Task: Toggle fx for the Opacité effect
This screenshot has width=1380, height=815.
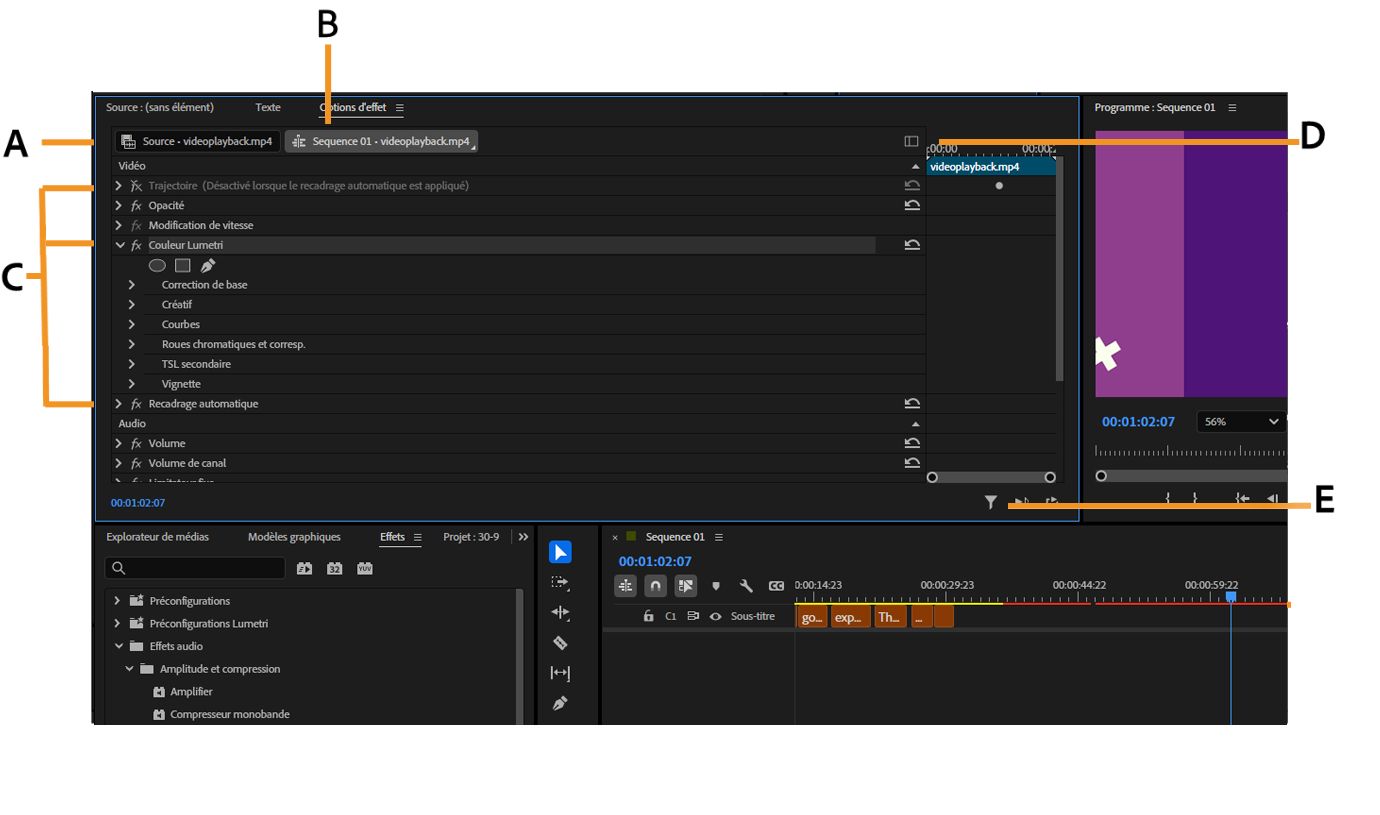Action: [x=137, y=206]
